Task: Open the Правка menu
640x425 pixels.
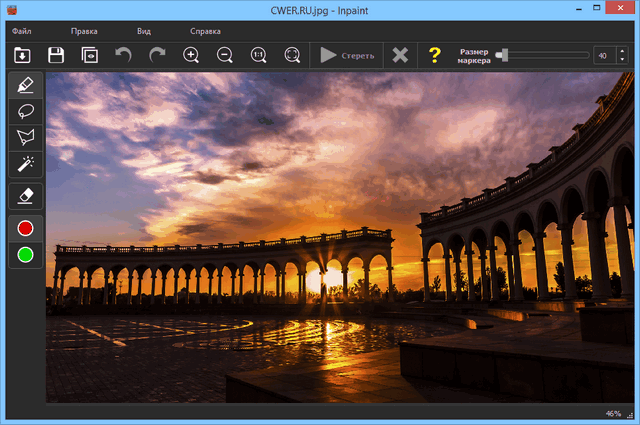Action: click(84, 31)
